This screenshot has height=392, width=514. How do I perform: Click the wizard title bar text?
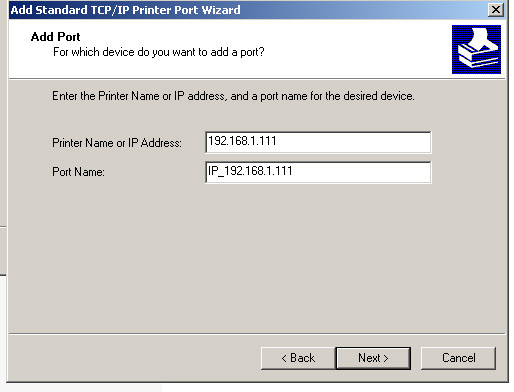coord(125,10)
